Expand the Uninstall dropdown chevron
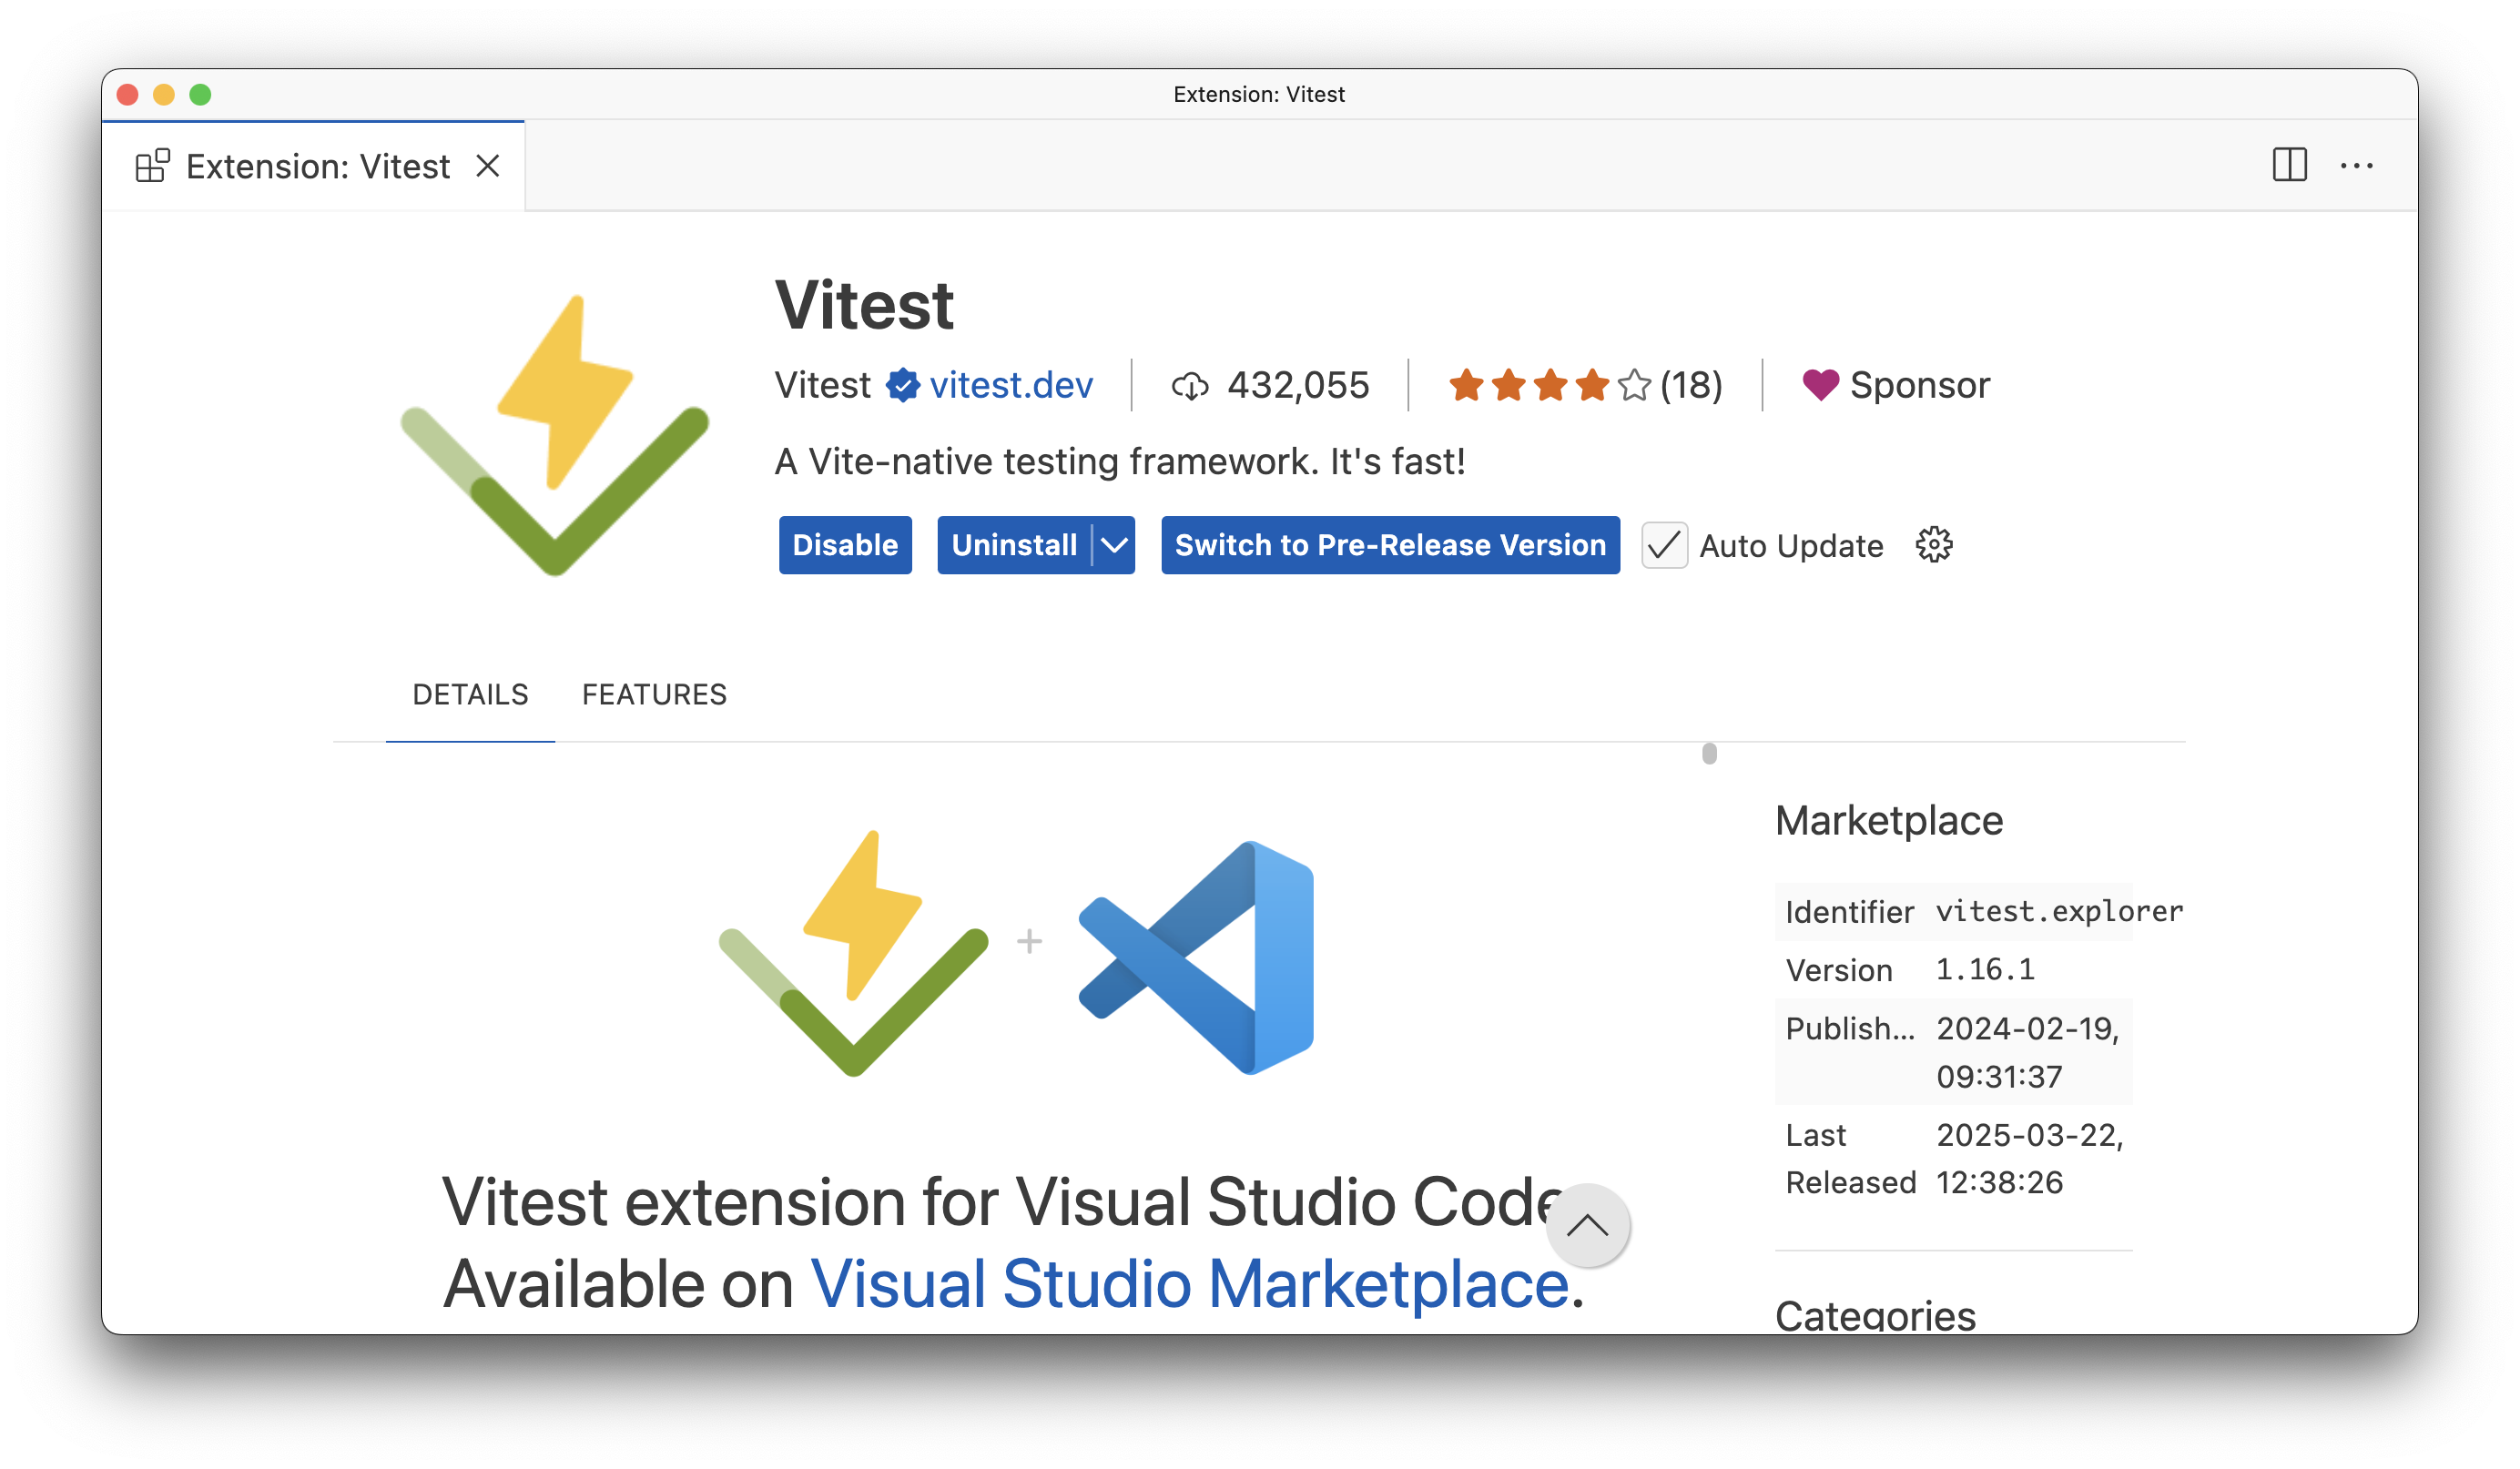 (x=1113, y=545)
